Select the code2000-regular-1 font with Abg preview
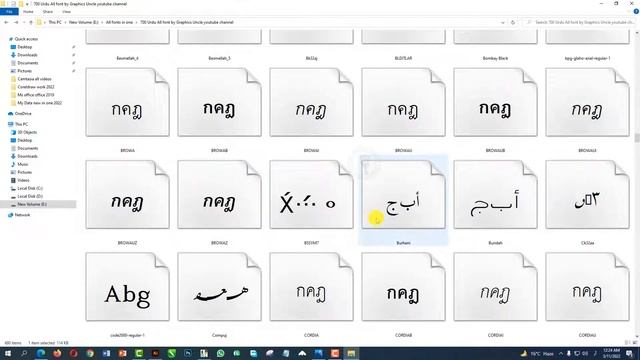 pyautogui.click(x=127, y=287)
